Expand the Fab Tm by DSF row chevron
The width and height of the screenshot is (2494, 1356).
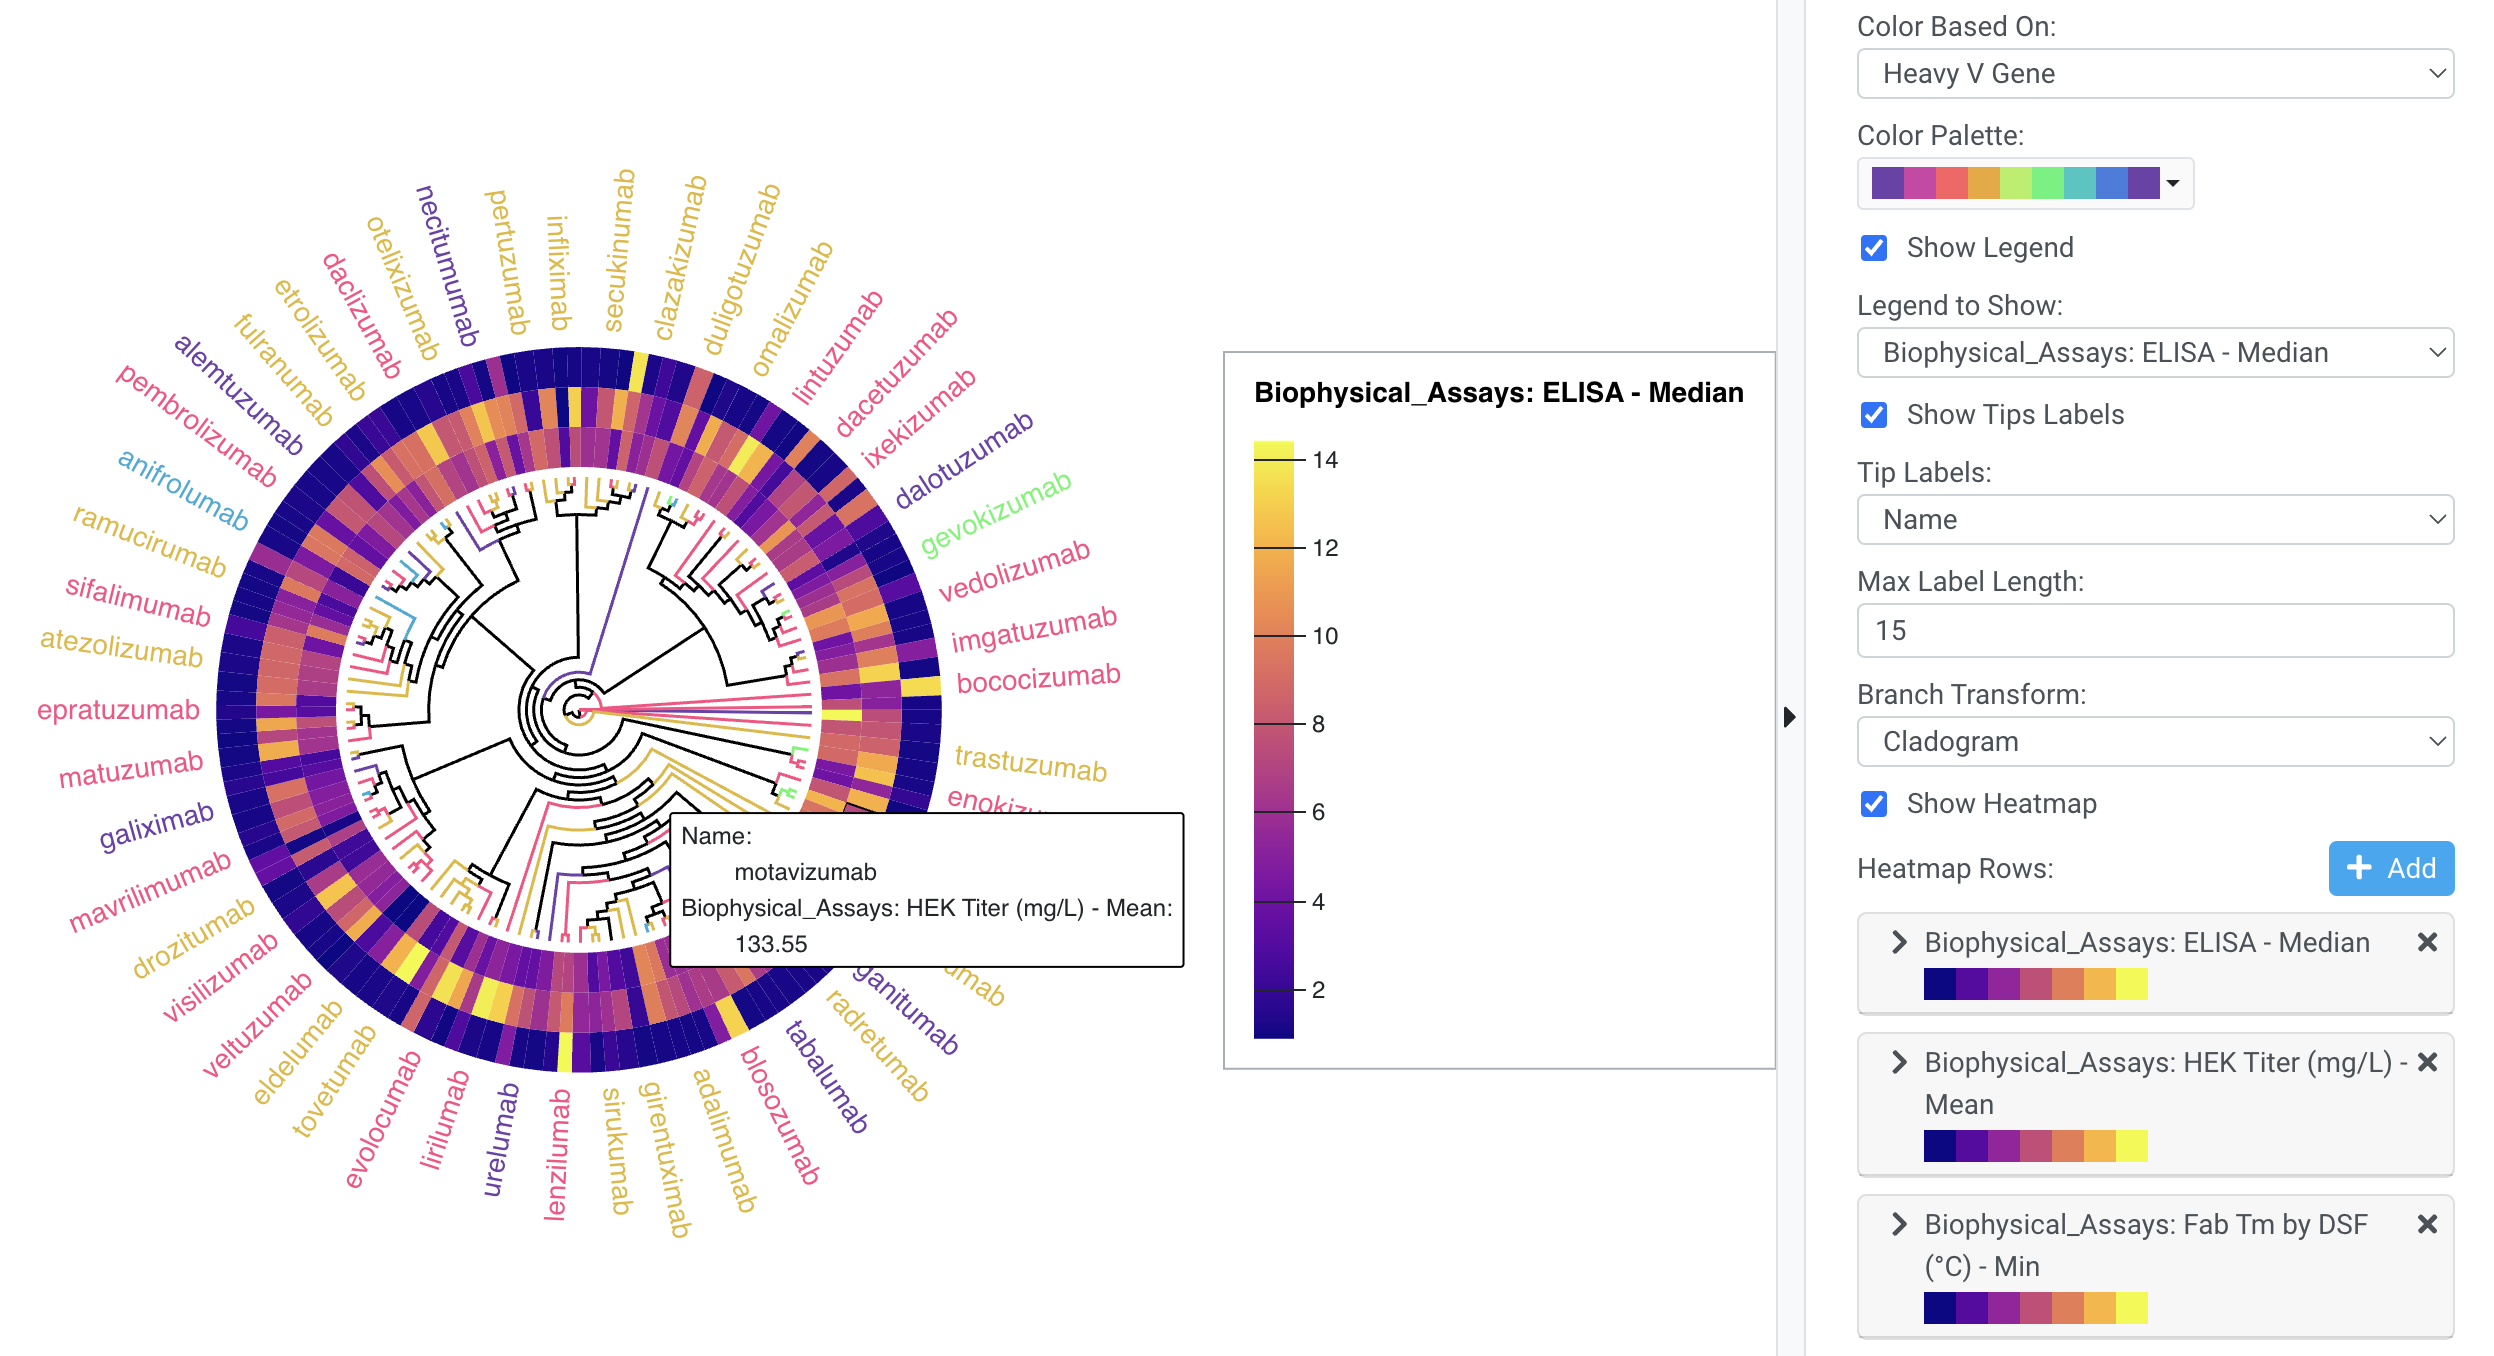(x=1898, y=1224)
